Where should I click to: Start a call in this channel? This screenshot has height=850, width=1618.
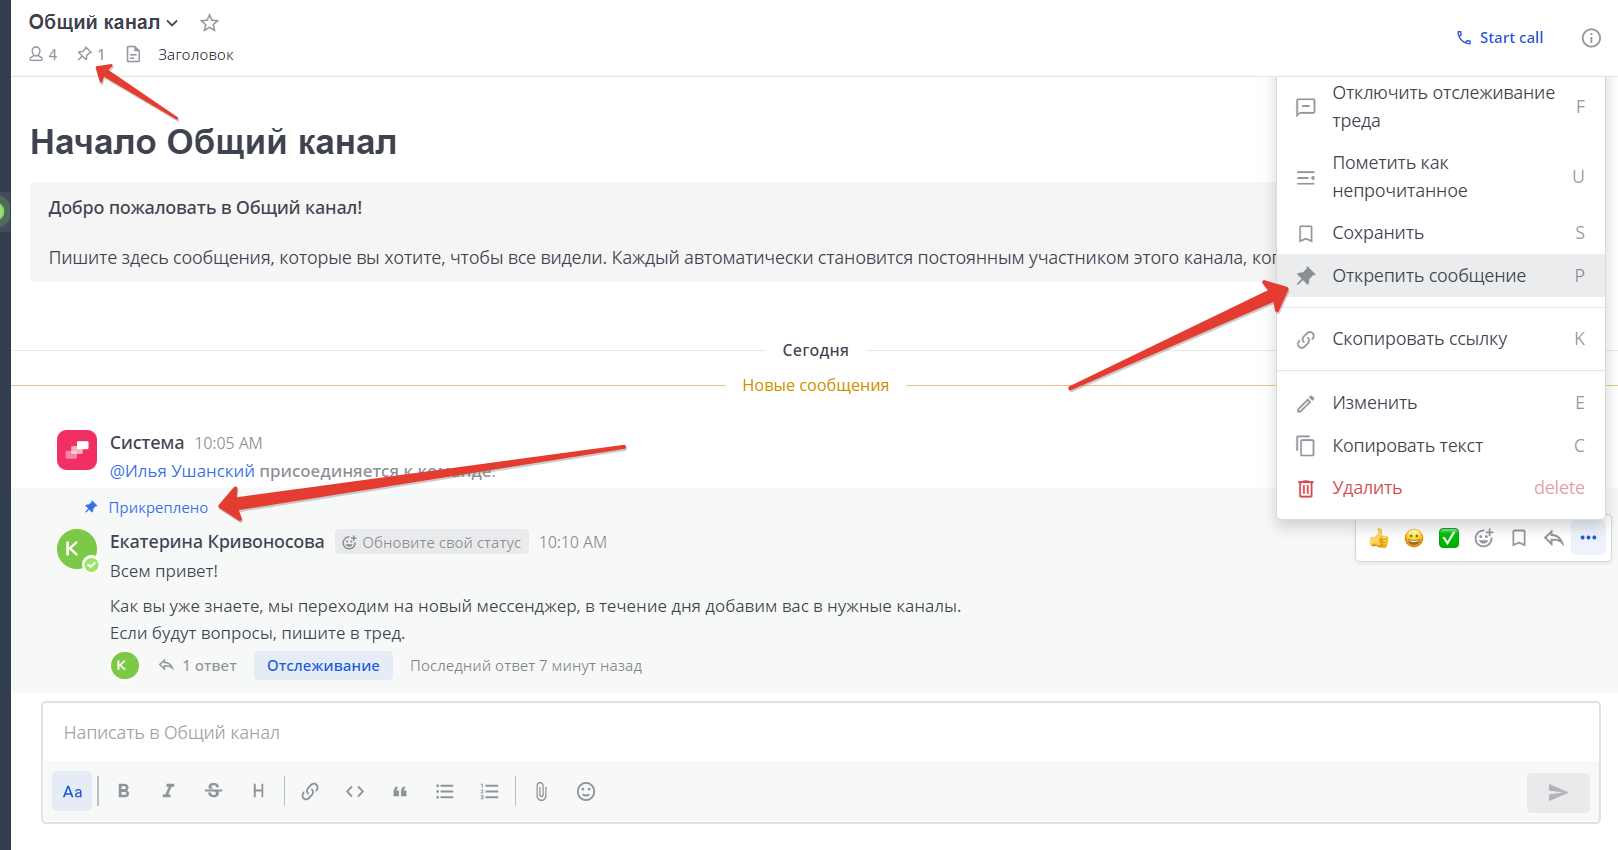[x=1500, y=38]
